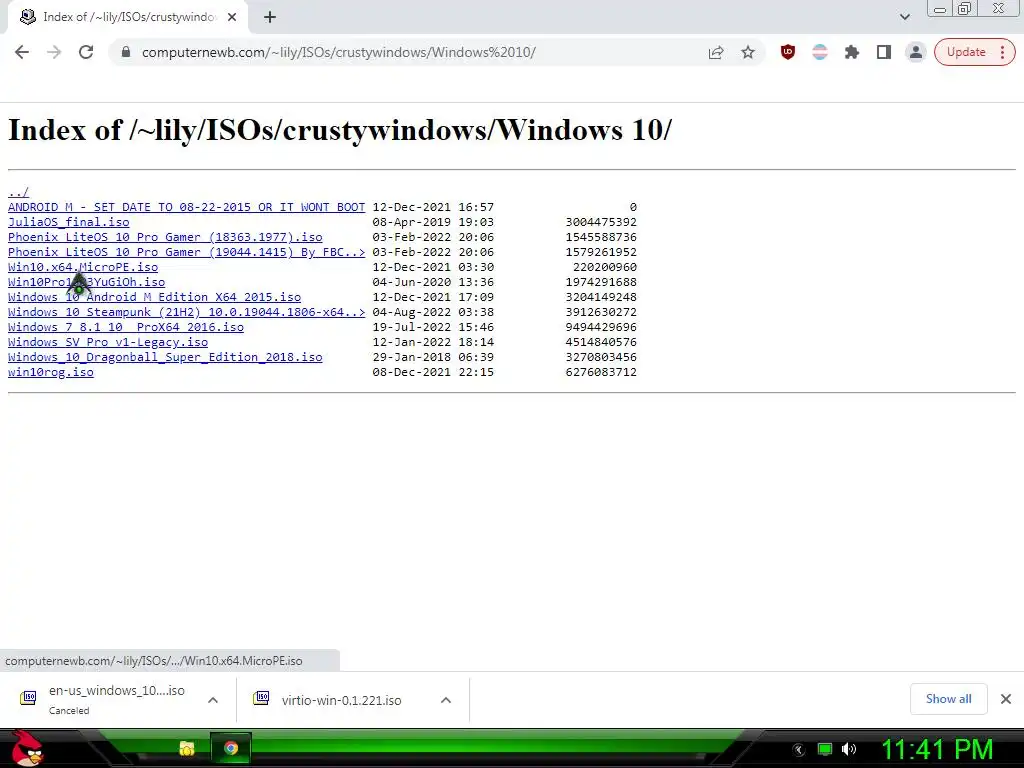The height and width of the screenshot is (768, 1024).
Task: Select the 3004475392 file size text
Action: click(x=601, y=222)
